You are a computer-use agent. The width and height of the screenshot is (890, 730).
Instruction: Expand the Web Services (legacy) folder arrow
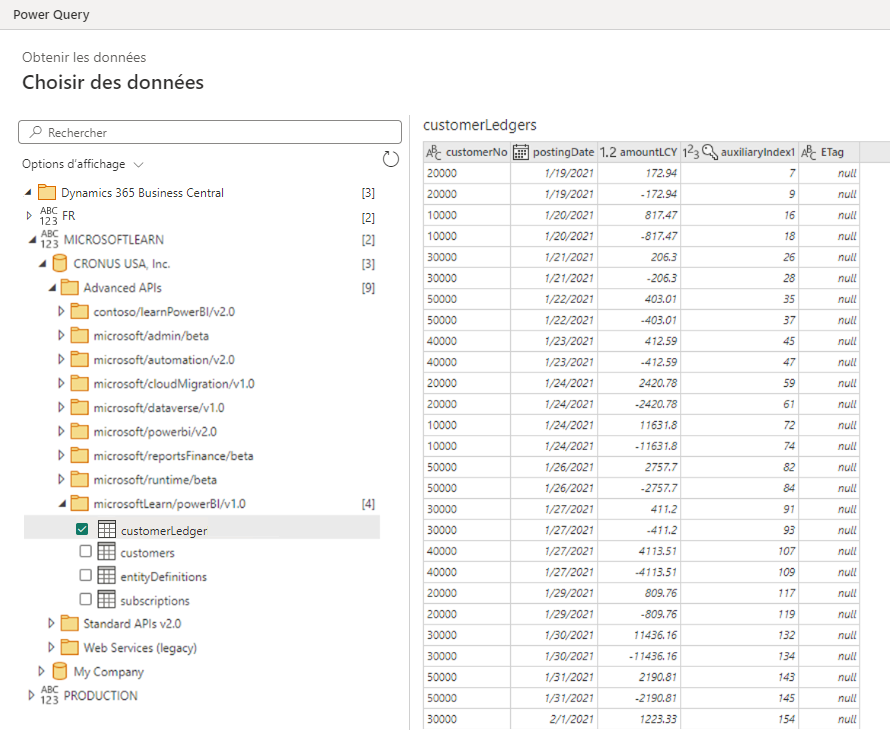click(x=51, y=647)
